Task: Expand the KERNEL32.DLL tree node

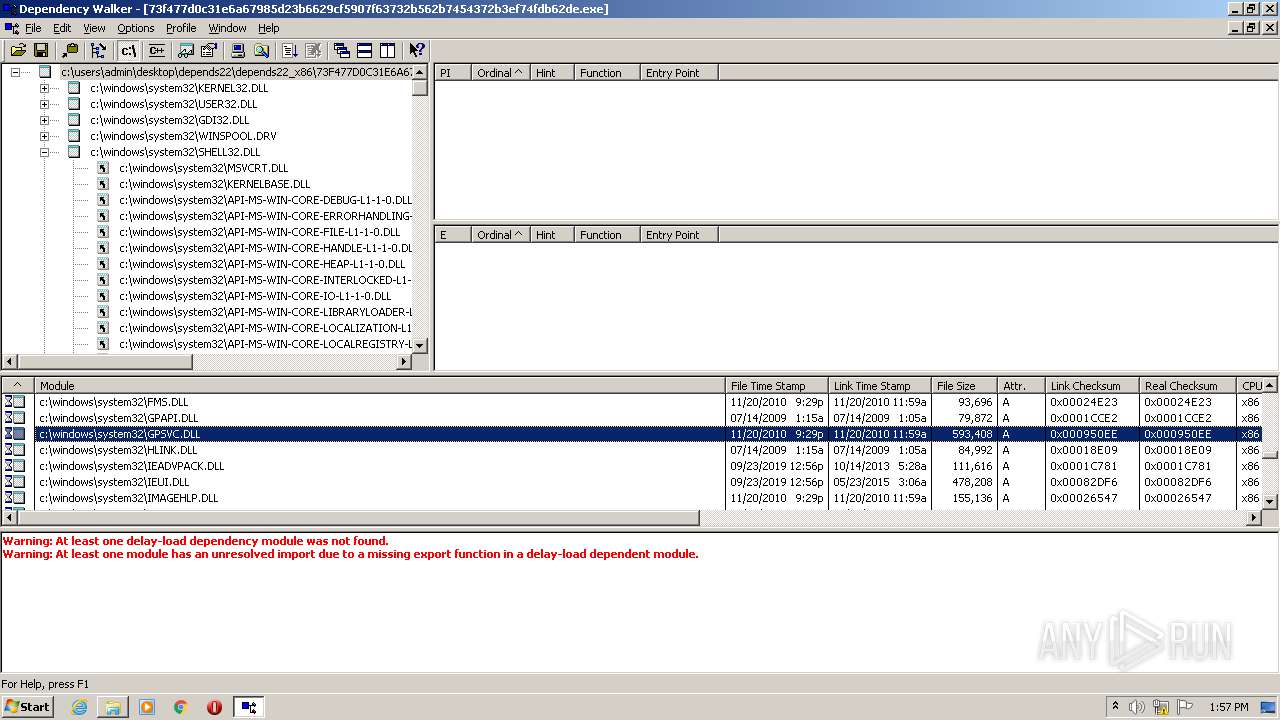Action: click(x=44, y=88)
